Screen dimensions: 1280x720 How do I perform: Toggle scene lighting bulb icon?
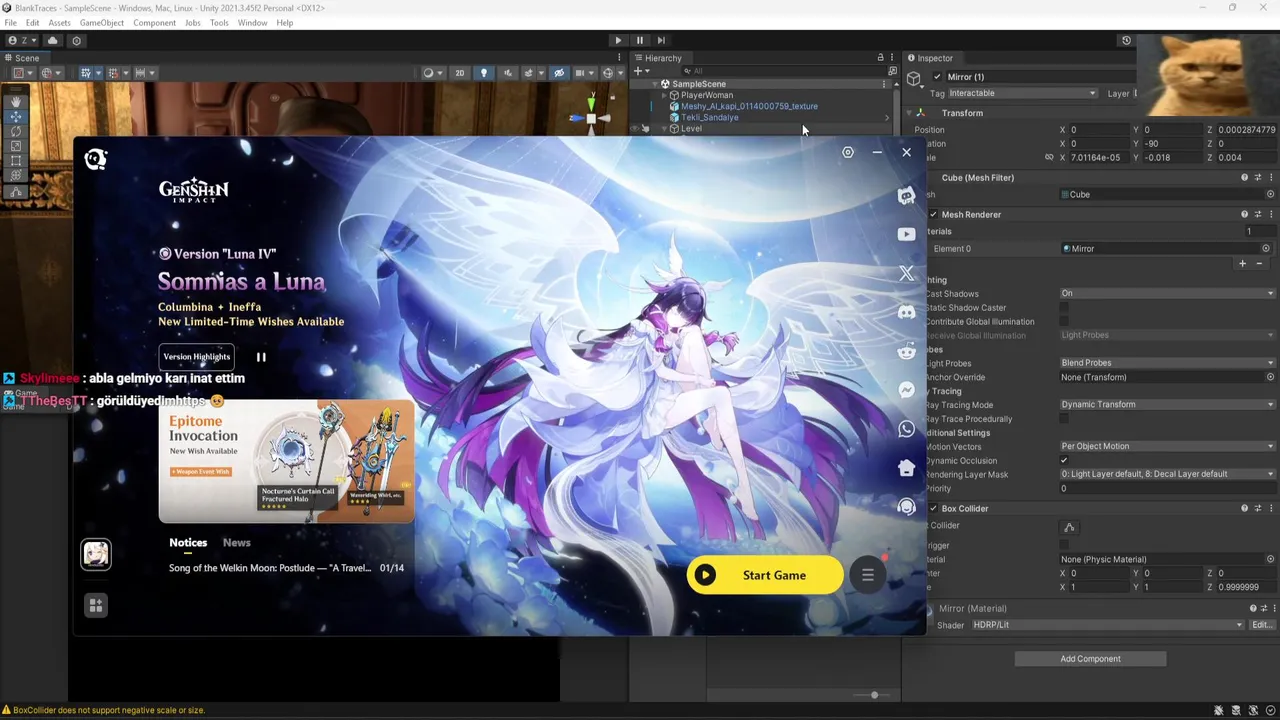point(484,73)
